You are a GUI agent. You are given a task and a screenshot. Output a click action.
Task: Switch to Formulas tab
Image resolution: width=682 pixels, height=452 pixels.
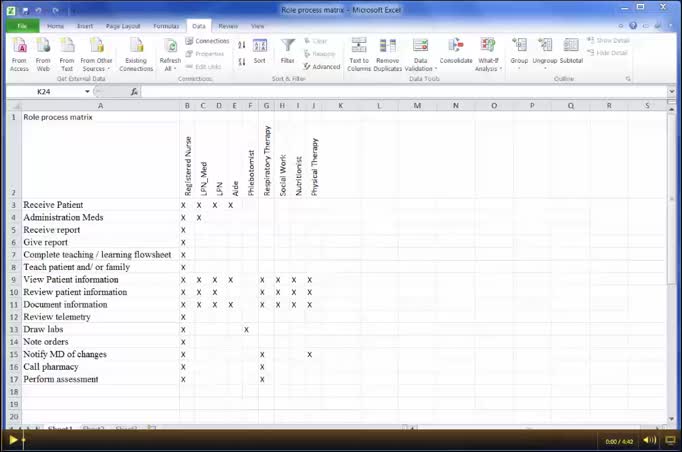point(166,26)
